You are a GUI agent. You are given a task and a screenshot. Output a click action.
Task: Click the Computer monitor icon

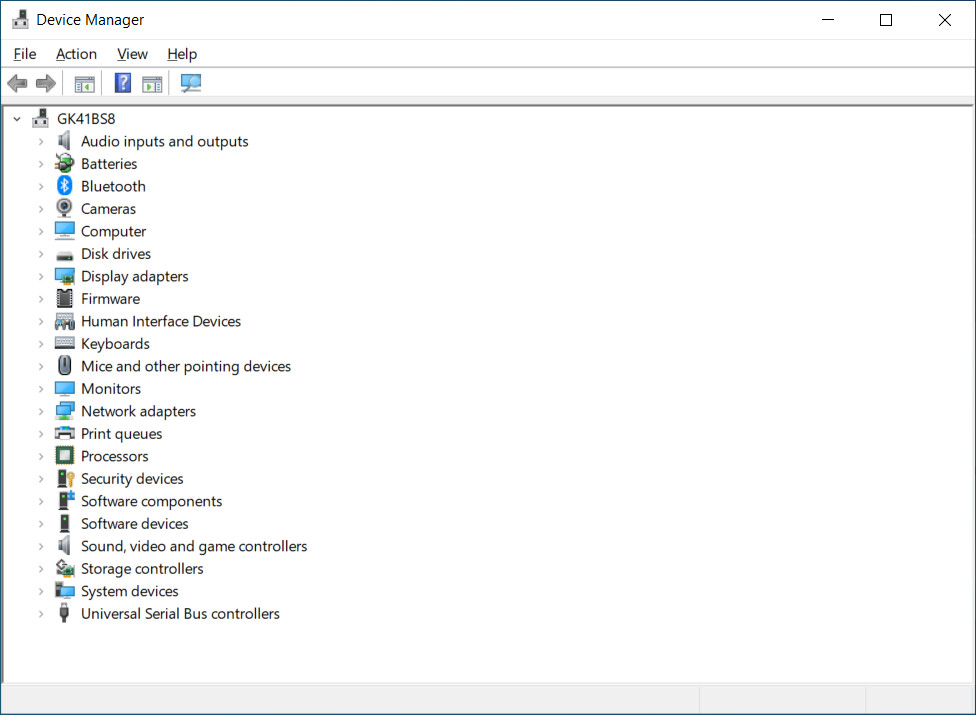click(x=64, y=231)
